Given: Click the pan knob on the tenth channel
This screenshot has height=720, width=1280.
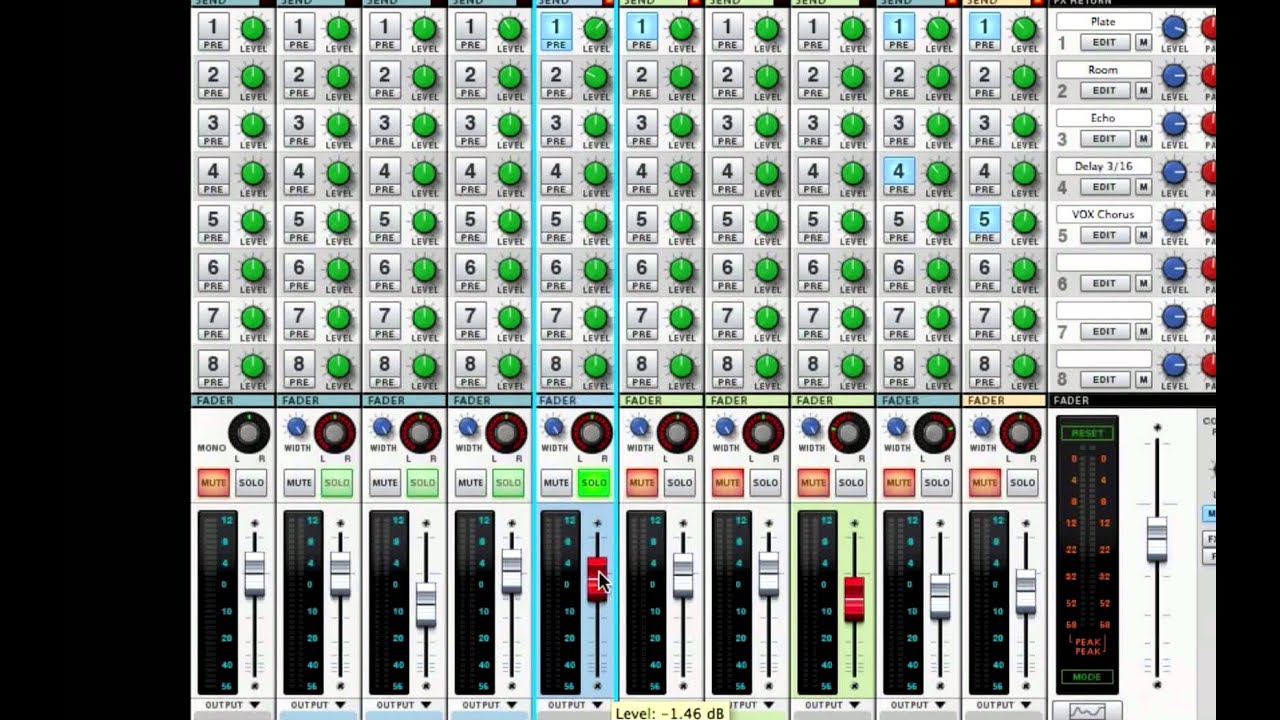Looking at the screenshot, I should tap(1020, 433).
